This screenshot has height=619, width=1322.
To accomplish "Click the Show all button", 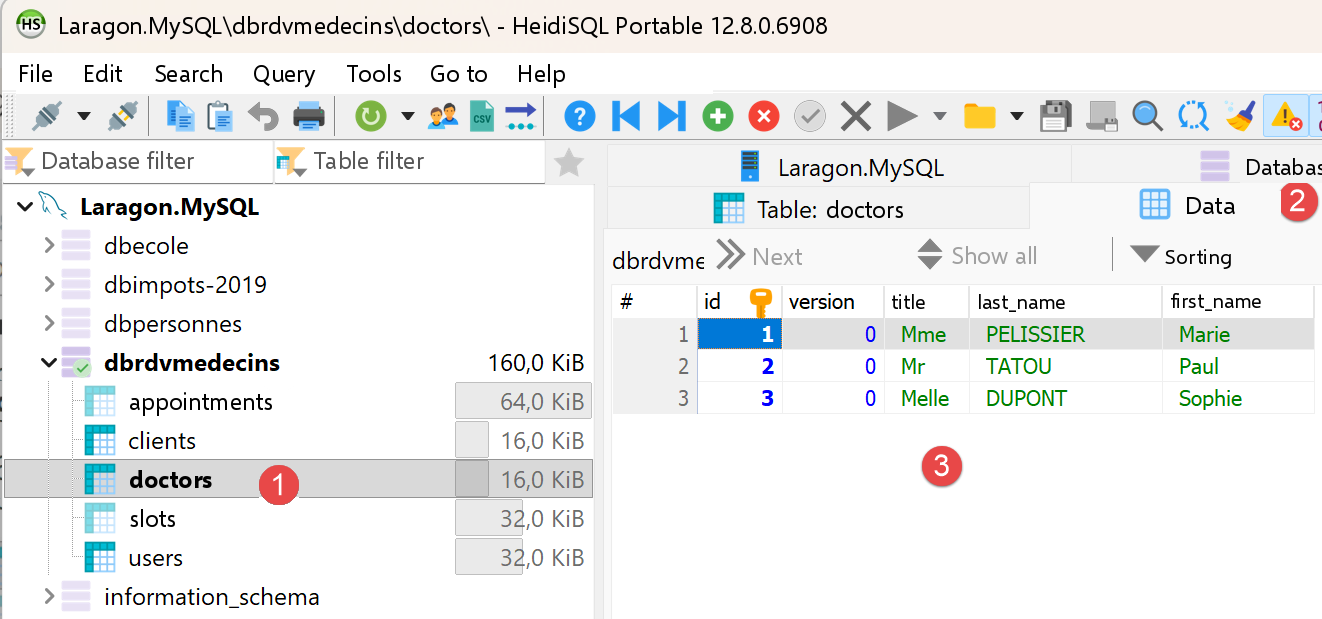I will tap(978, 256).
